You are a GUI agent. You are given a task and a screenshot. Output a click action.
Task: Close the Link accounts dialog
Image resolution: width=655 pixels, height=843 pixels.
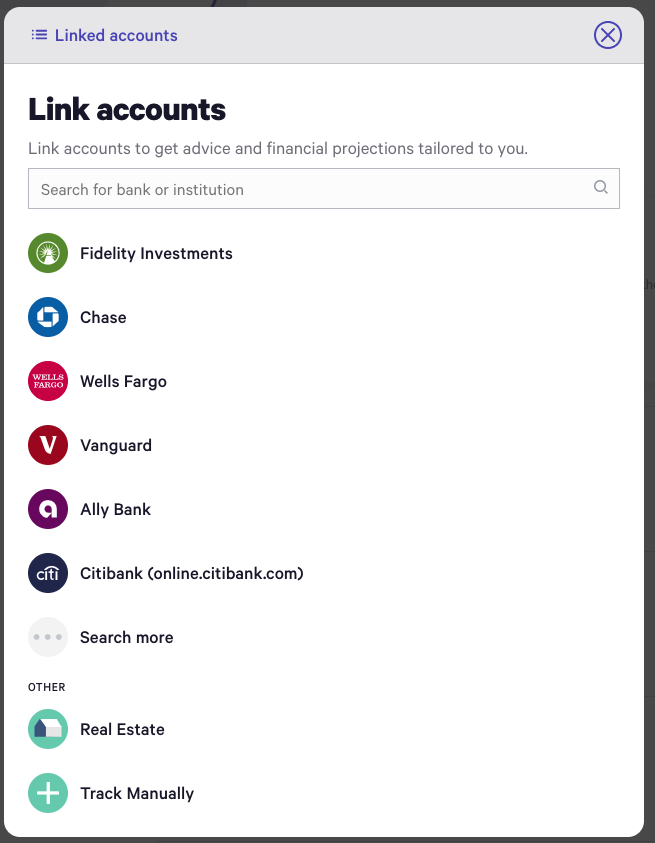point(608,35)
